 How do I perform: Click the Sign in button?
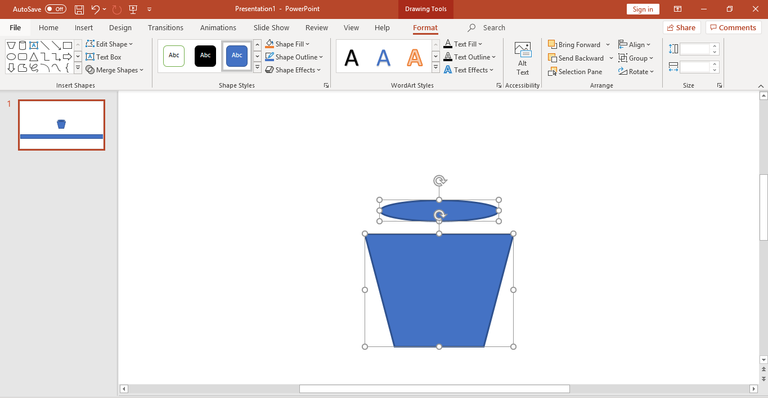pyautogui.click(x=643, y=9)
